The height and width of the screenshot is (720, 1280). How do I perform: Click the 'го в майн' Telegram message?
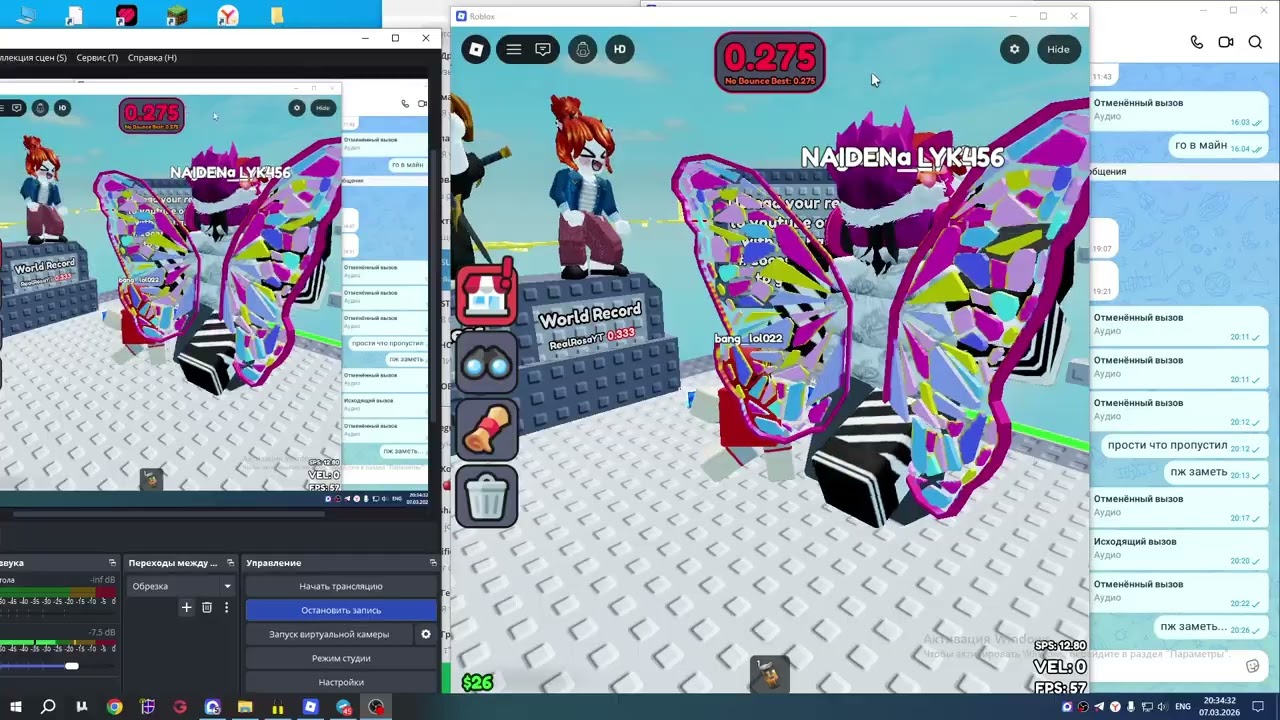tap(1216, 146)
